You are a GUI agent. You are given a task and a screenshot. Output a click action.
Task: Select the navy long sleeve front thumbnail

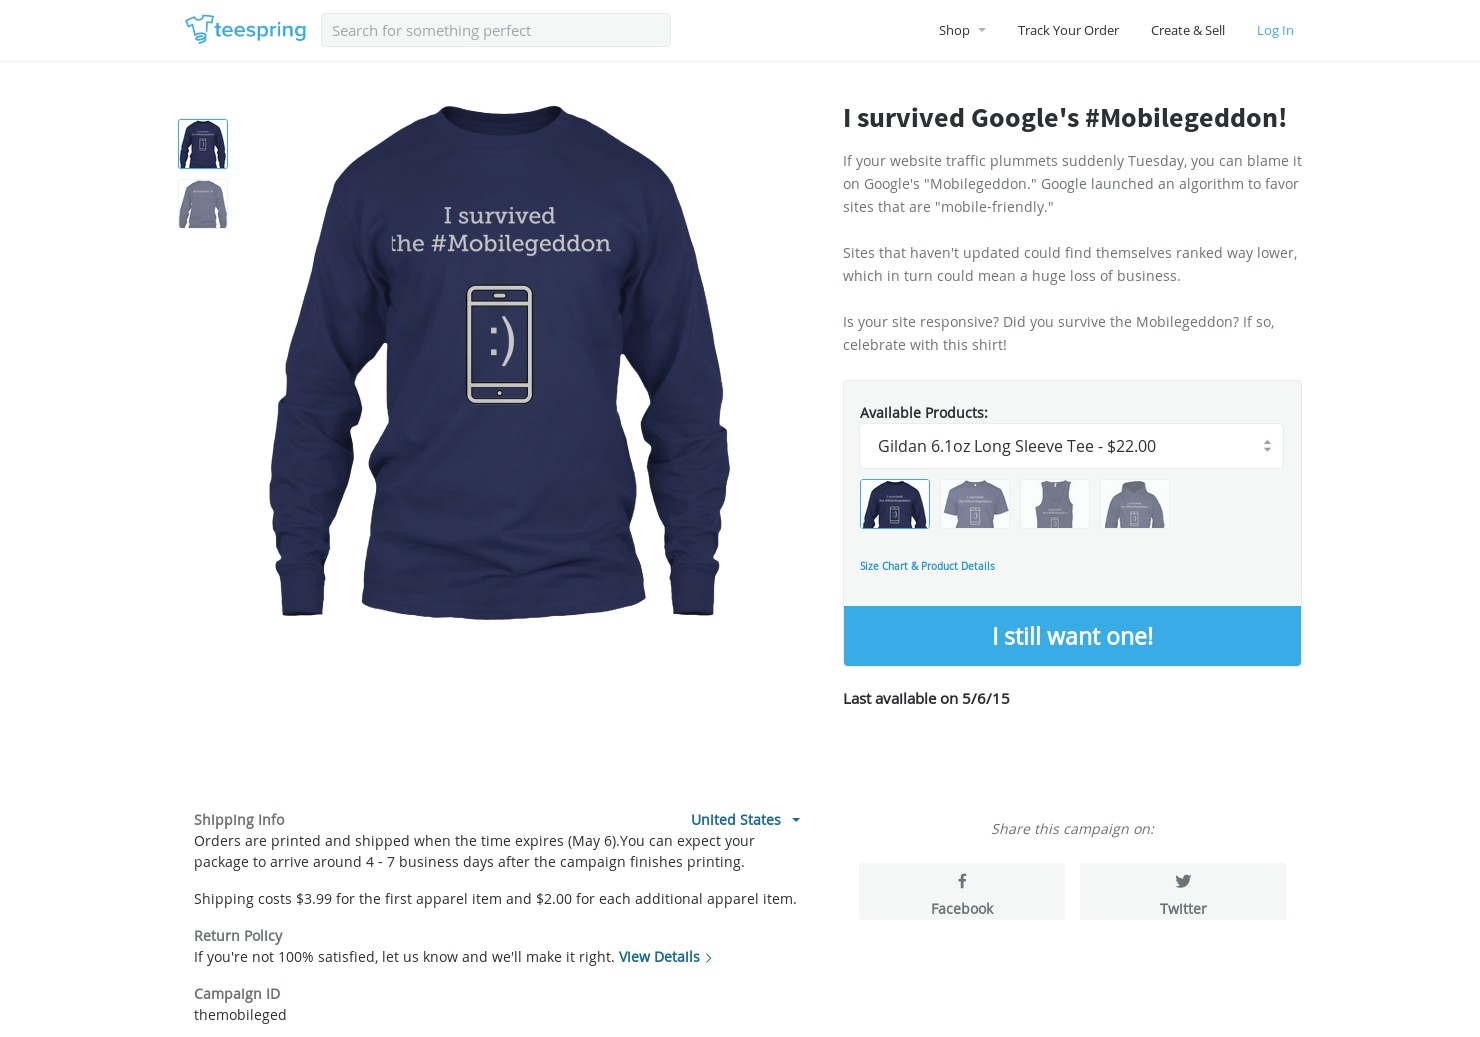(x=203, y=144)
